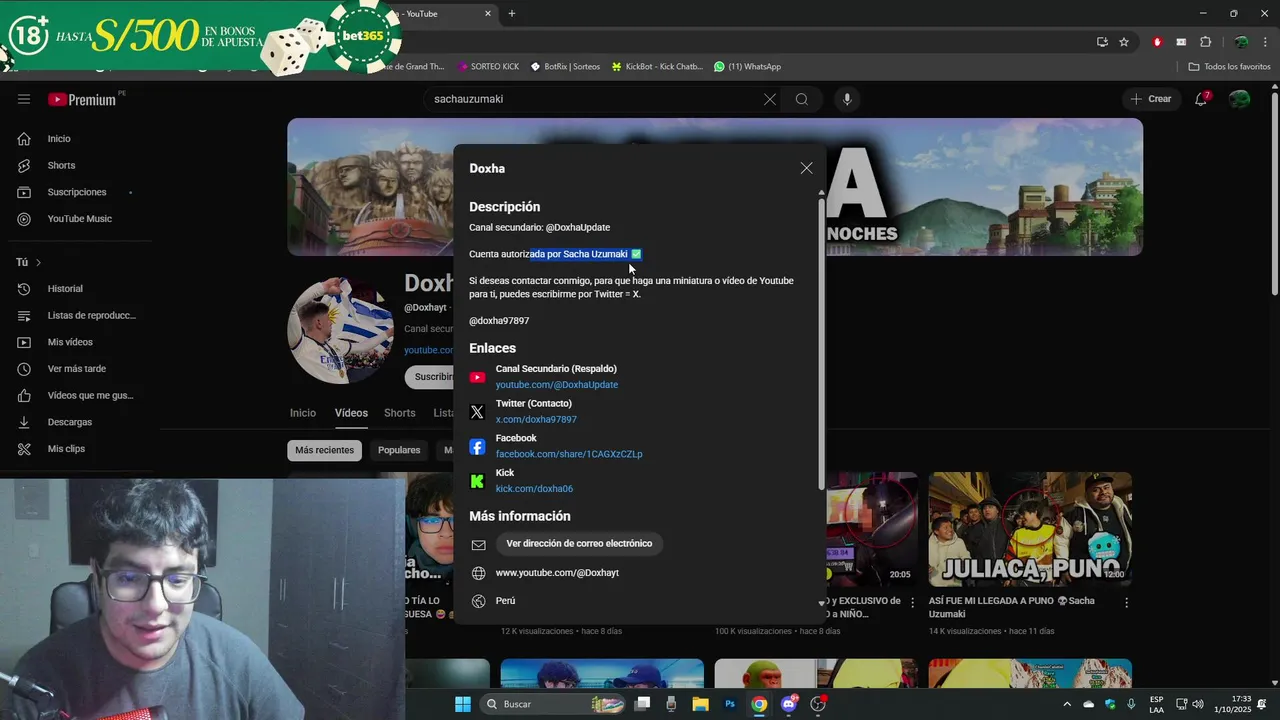Switch to the Inicio channel tab

click(x=303, y=413)
